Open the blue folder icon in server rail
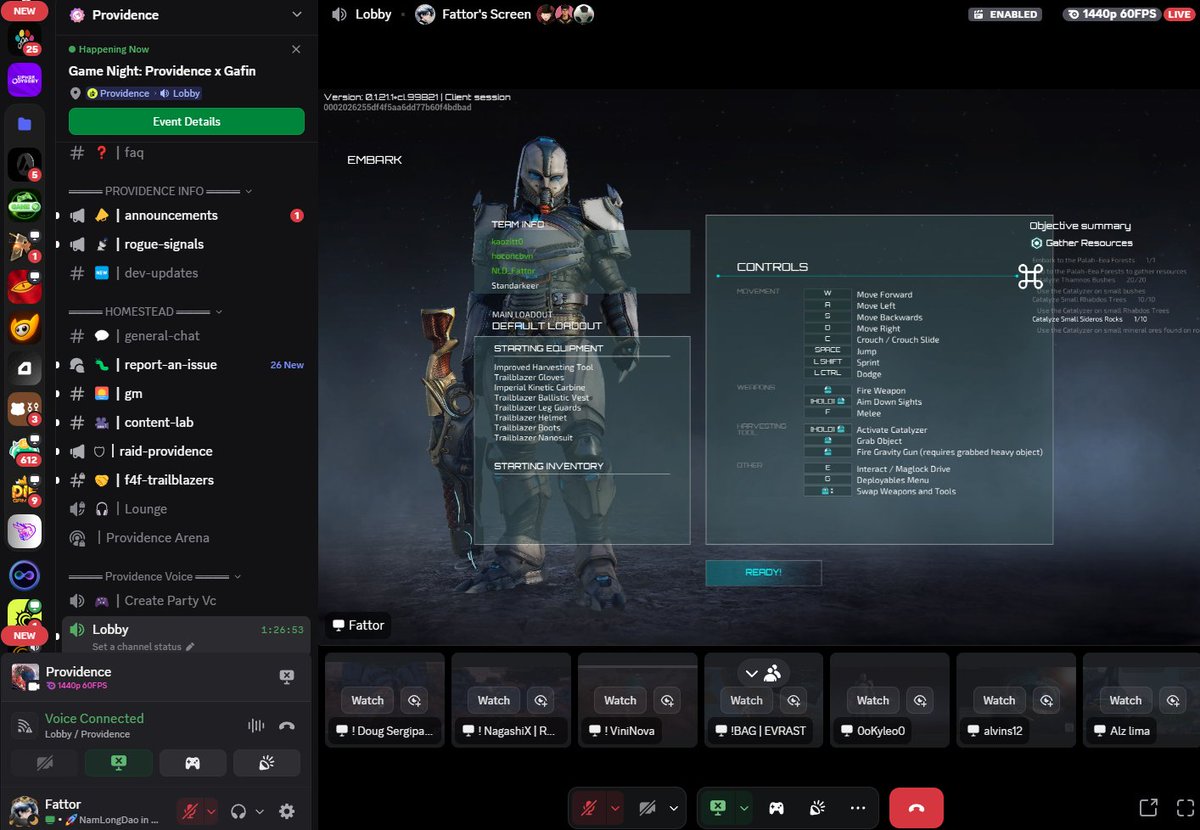Viewport: 1200px width, 830px height. (x=25, y=124)
